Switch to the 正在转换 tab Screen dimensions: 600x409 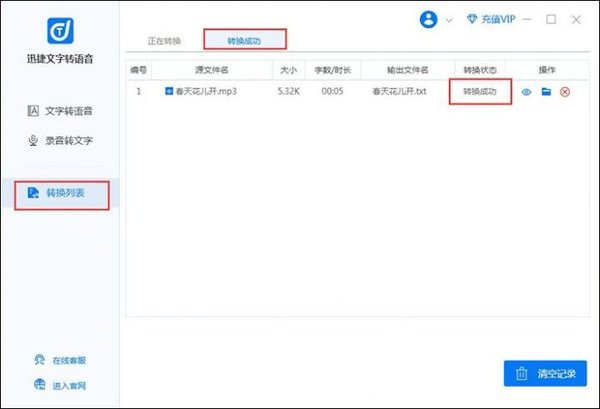pyautogui.click(x=164, y=41)
